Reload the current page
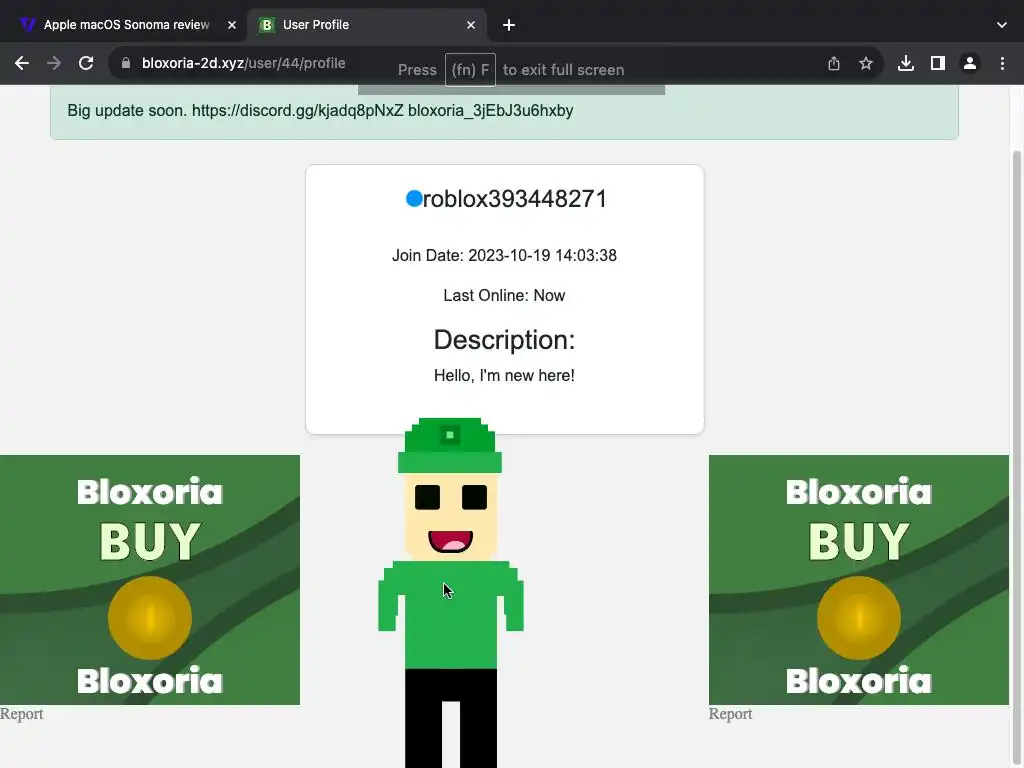Screen dimensions: 1024x768 tap(86, 63)
